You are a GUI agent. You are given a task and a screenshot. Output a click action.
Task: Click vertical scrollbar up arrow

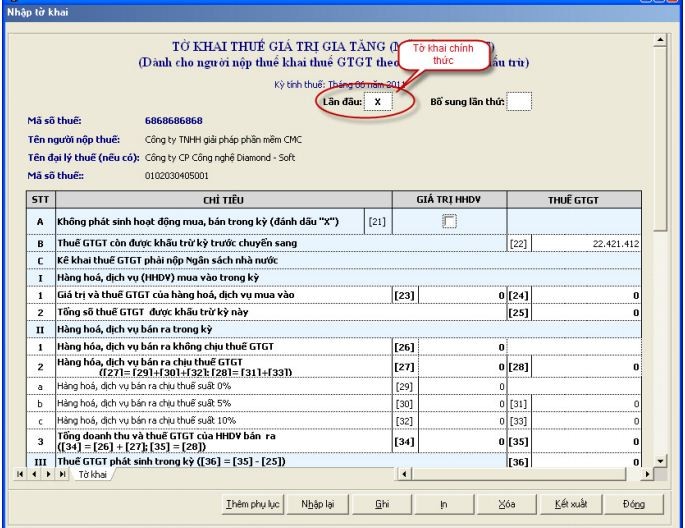[x=660, y=40]
